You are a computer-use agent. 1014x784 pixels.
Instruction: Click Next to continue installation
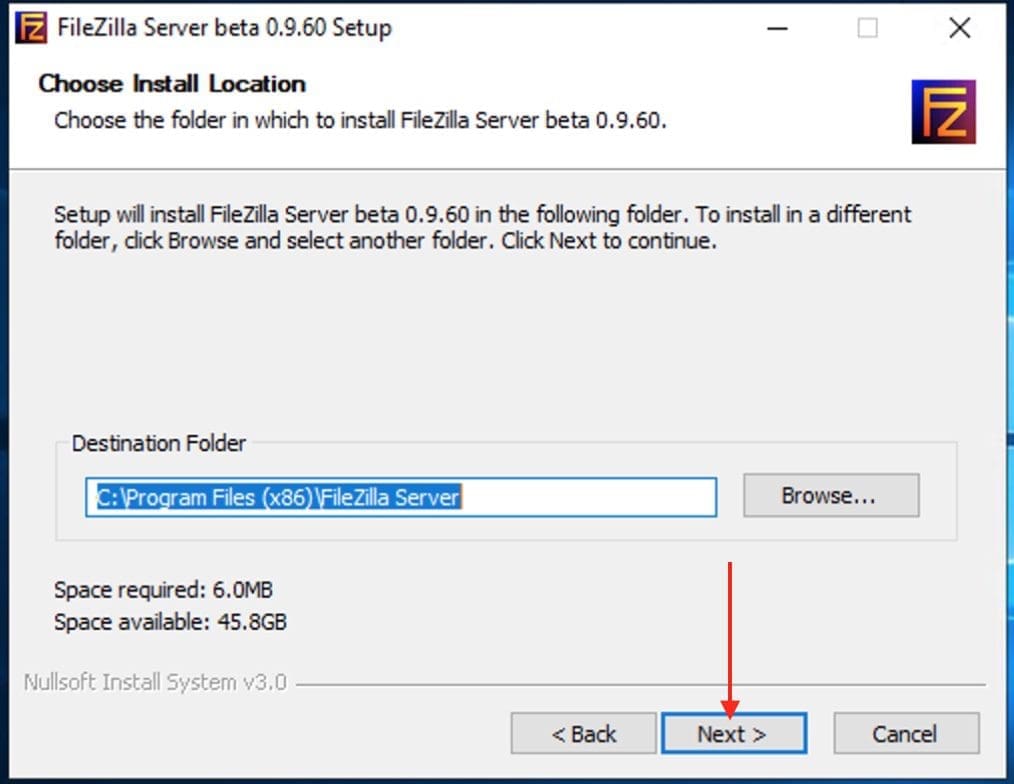pos(735,733)
